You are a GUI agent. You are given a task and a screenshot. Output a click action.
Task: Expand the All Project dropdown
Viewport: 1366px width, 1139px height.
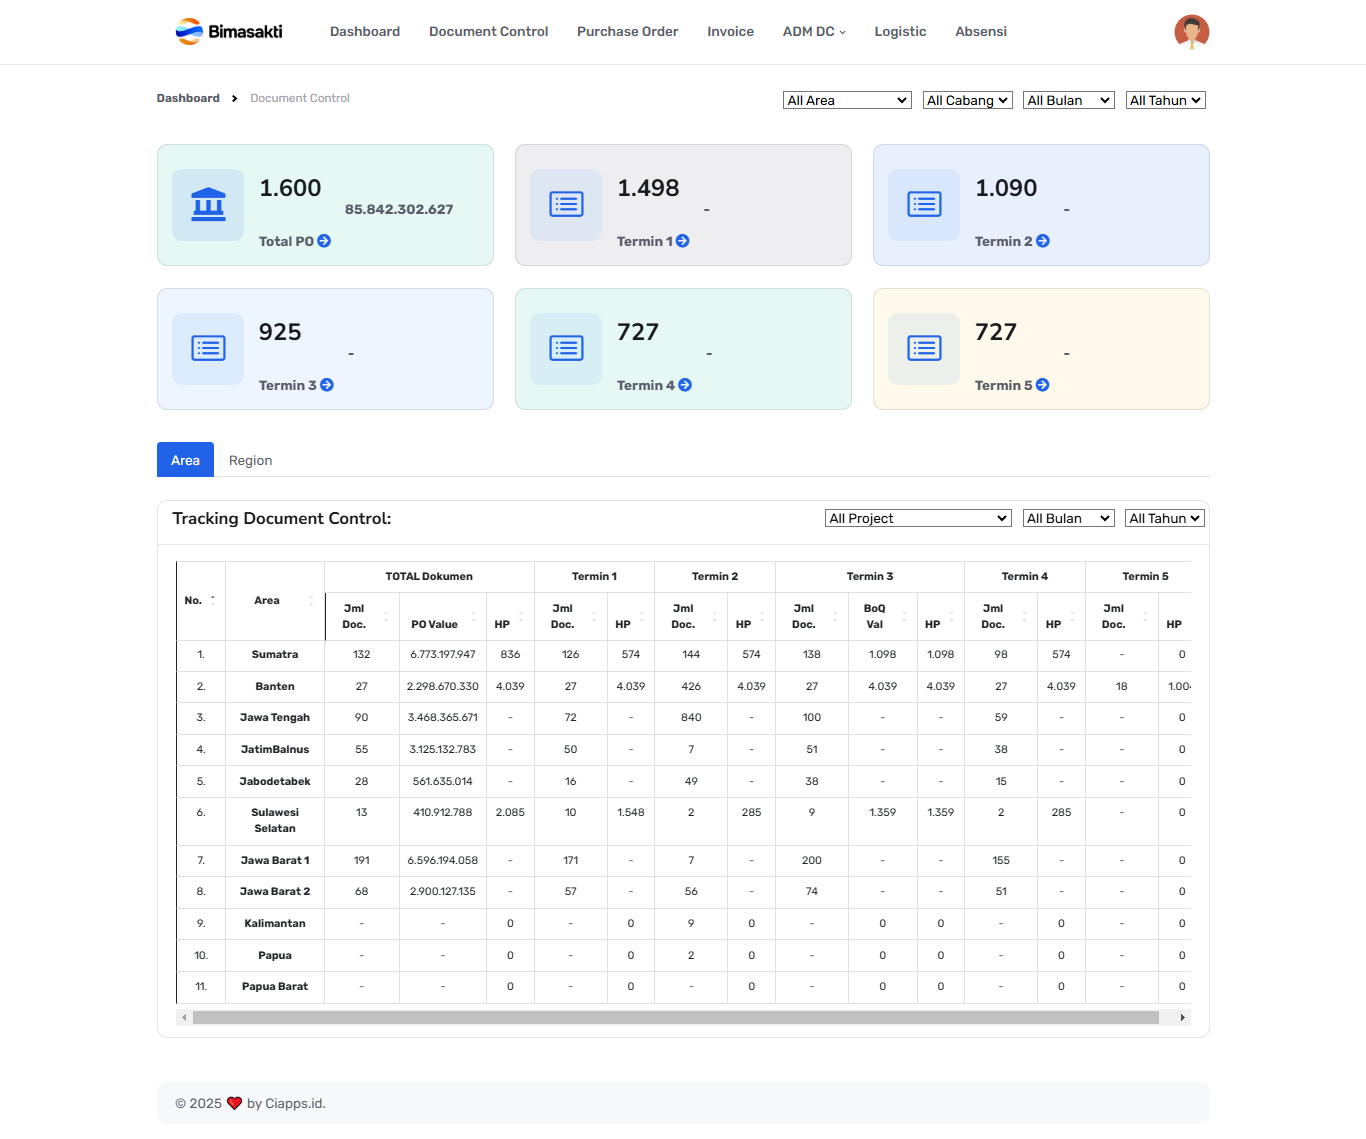point(918,518)
